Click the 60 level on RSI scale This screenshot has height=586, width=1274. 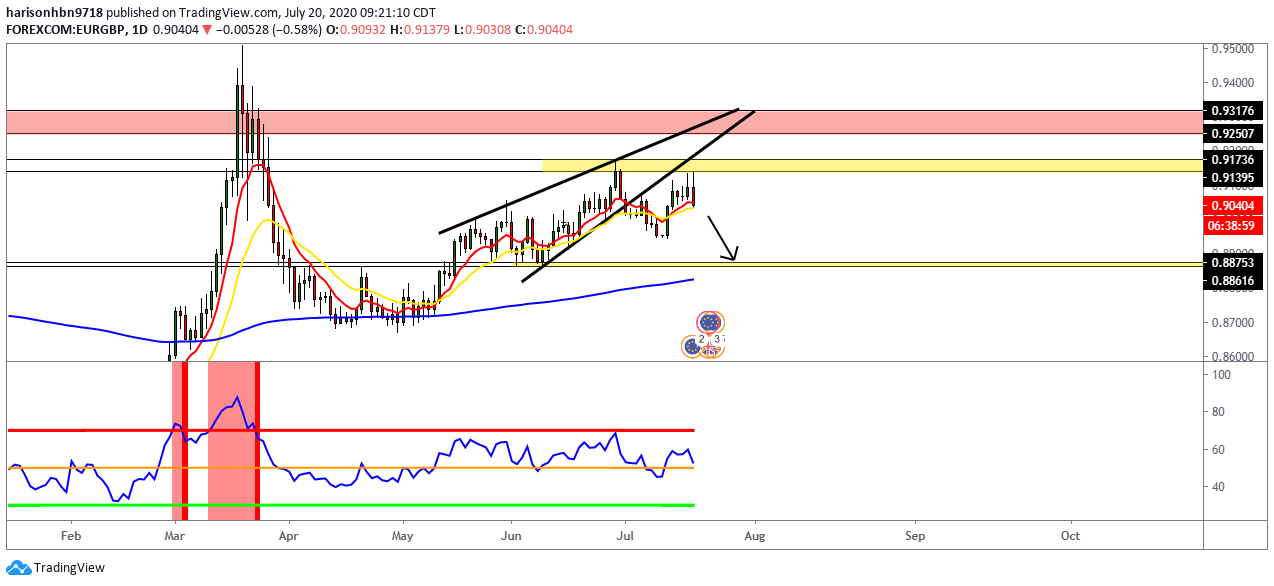point(1218,449)
